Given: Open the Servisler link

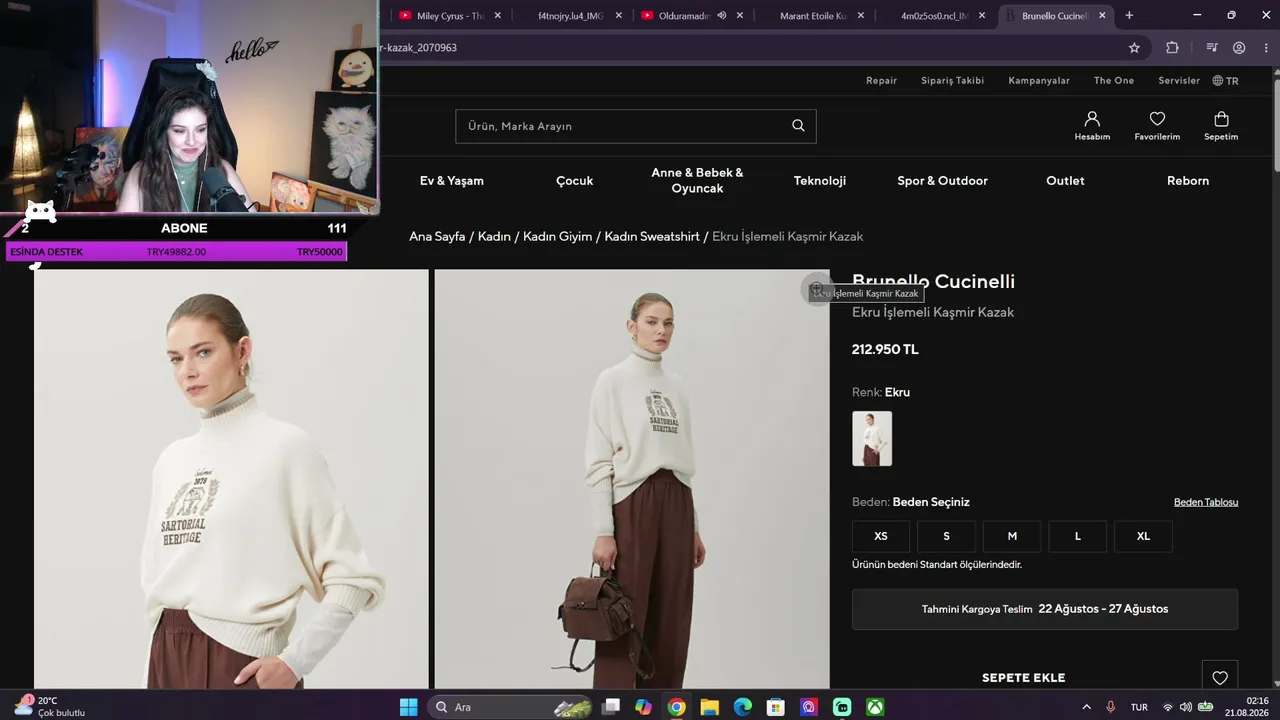Looking at the screenshot, I should pos(1179,81).
